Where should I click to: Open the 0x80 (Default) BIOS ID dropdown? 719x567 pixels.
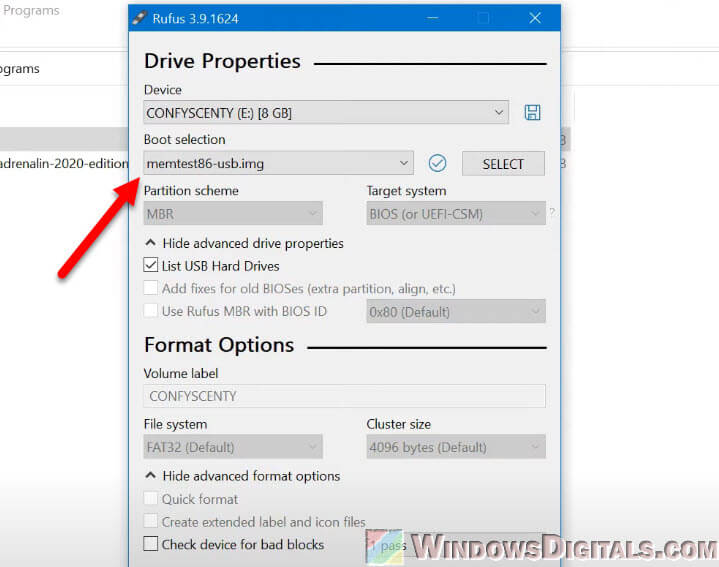456,312
